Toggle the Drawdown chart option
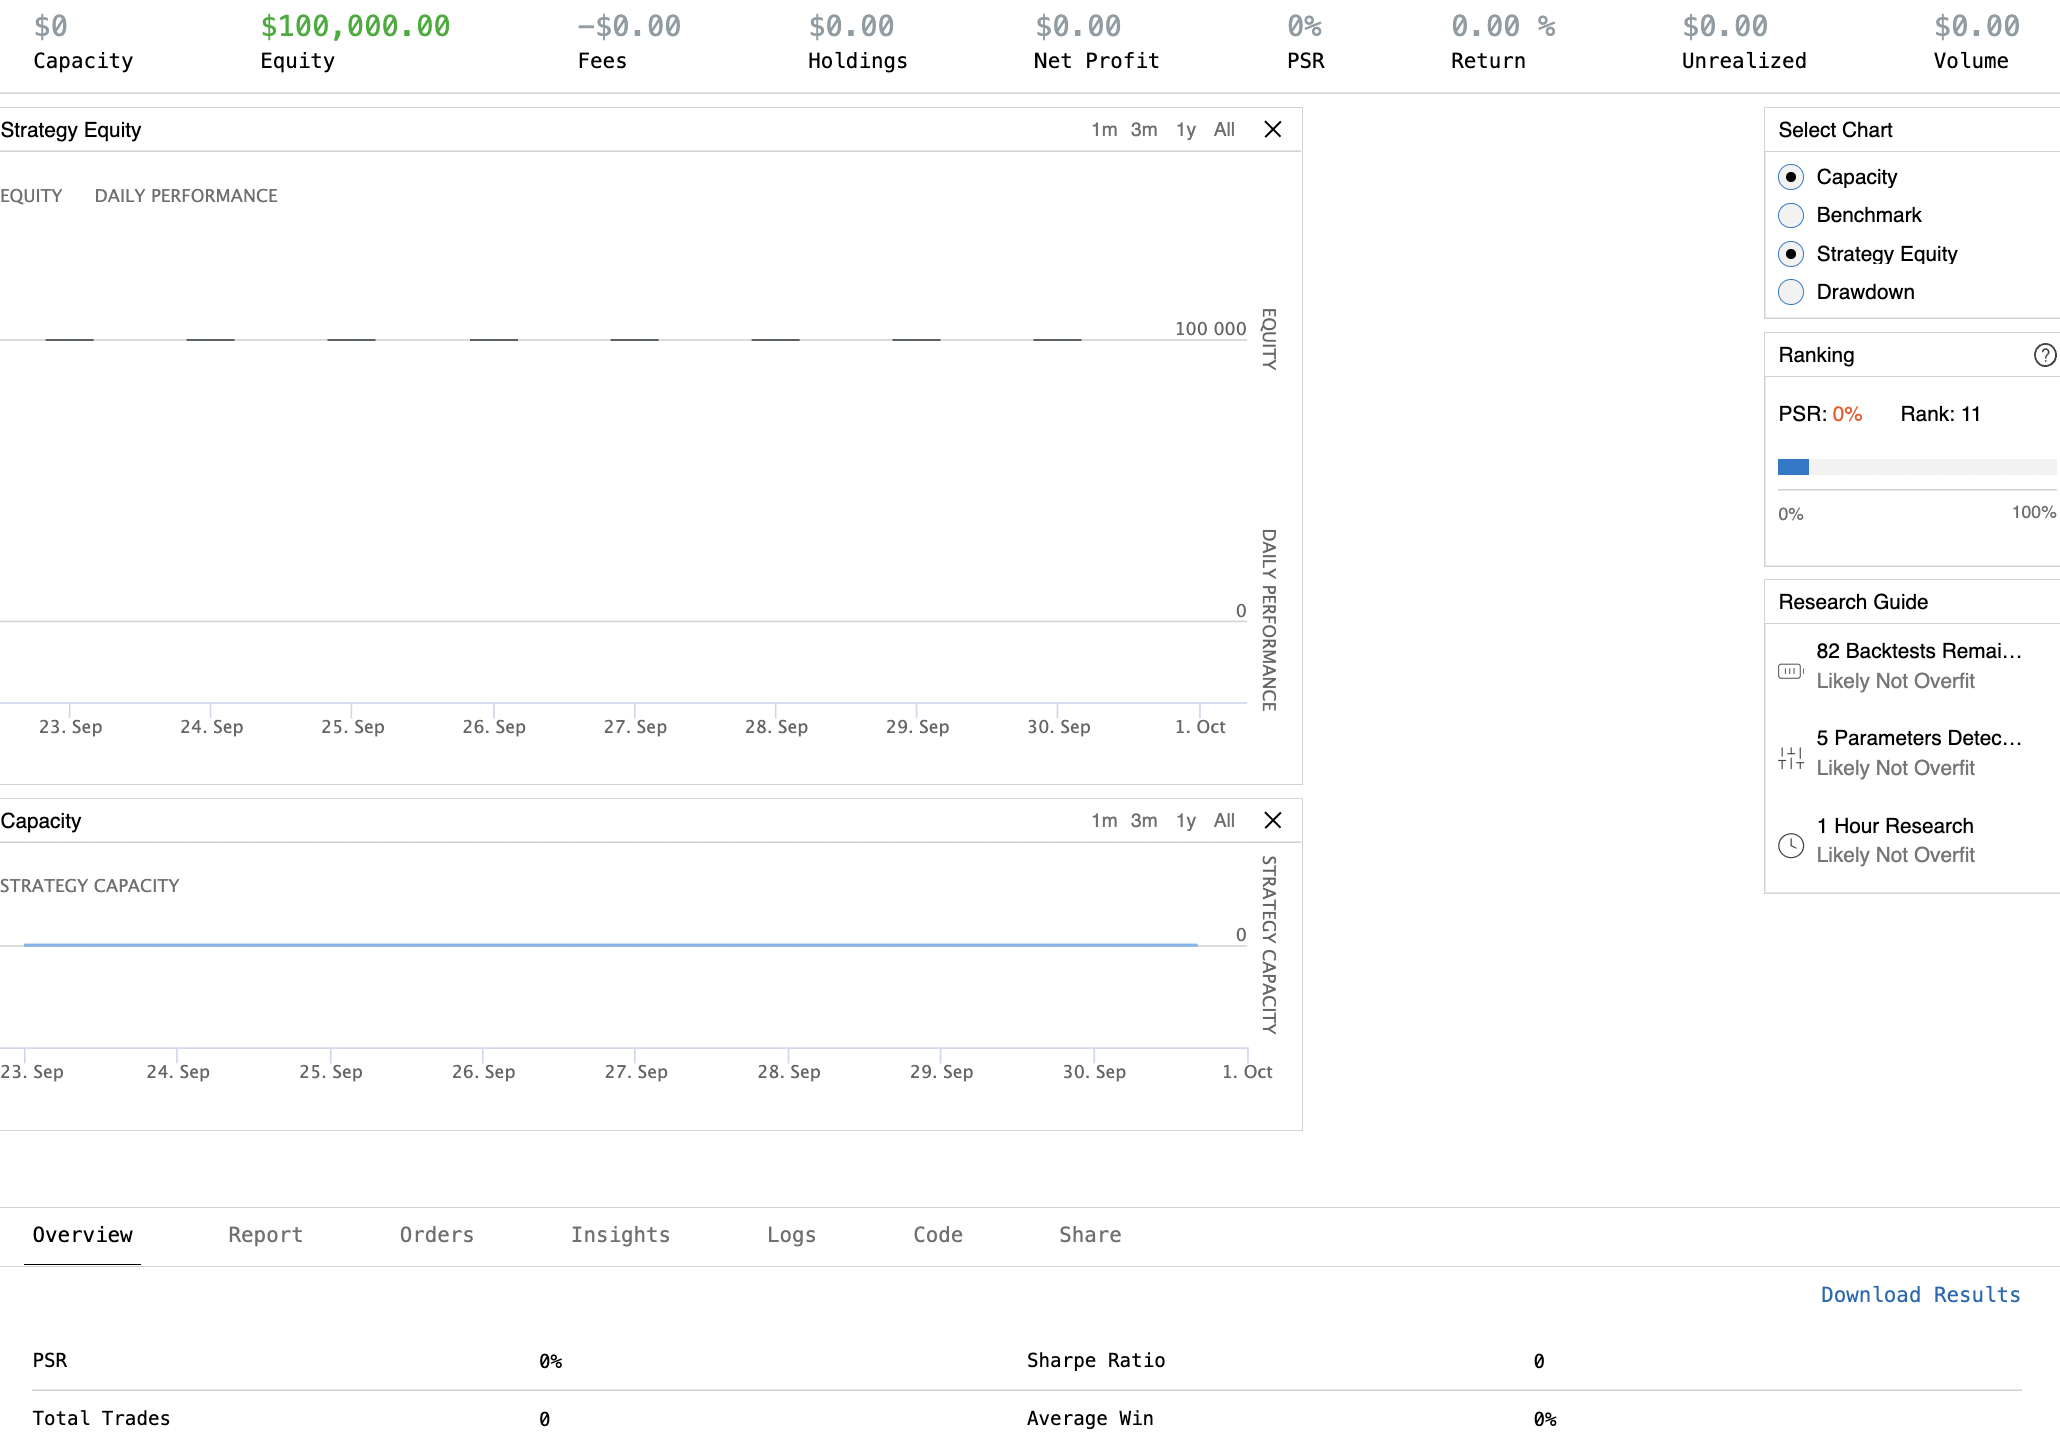Screen dimensions: 2060x1444 click(x=1791, y=292)
